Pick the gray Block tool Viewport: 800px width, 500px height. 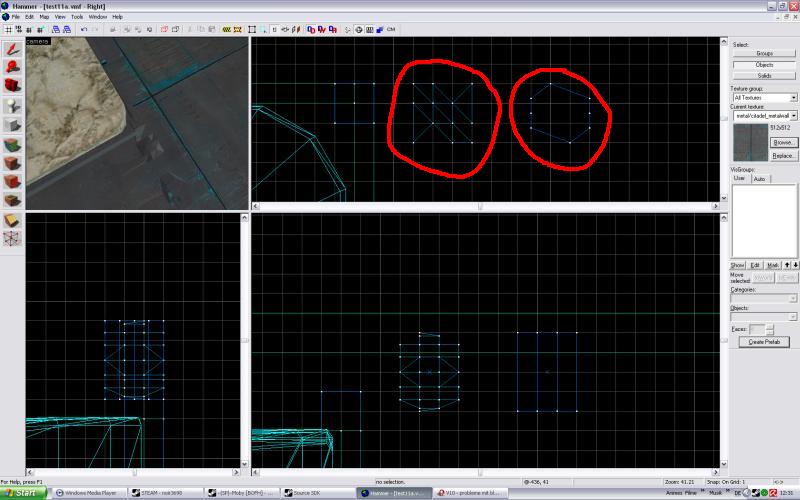pyautogui.click(x=12, y=124)
